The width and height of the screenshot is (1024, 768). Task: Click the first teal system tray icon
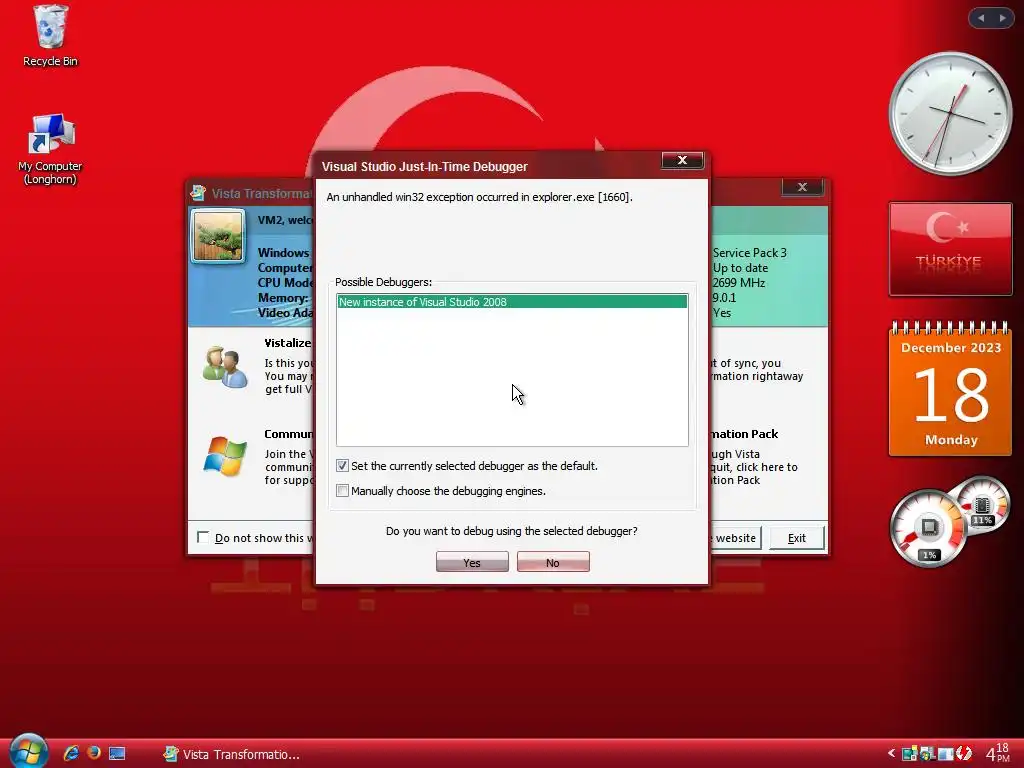click(x=909, y=754)
